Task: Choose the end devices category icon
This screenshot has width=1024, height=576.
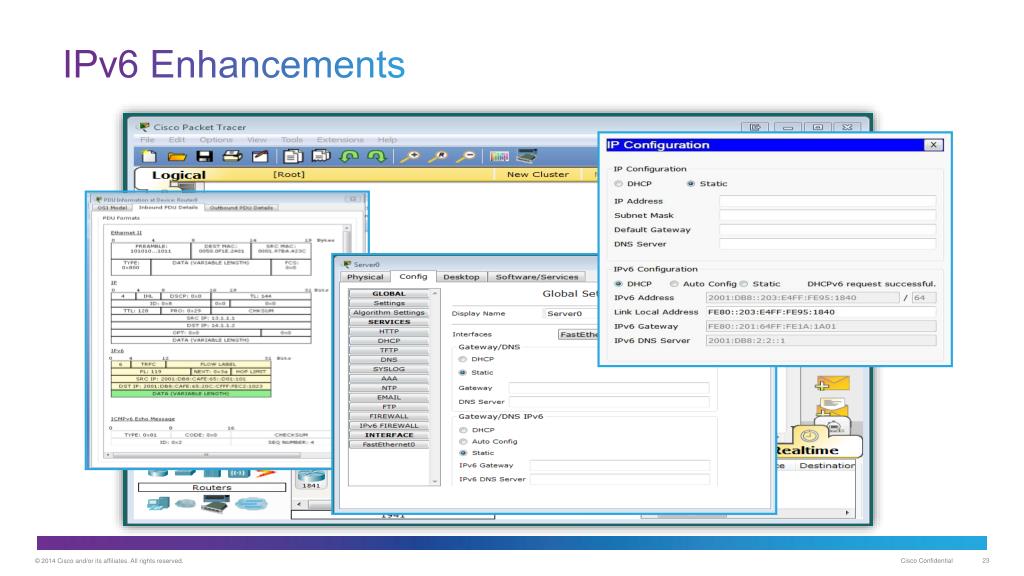Action: click(158, 503)
